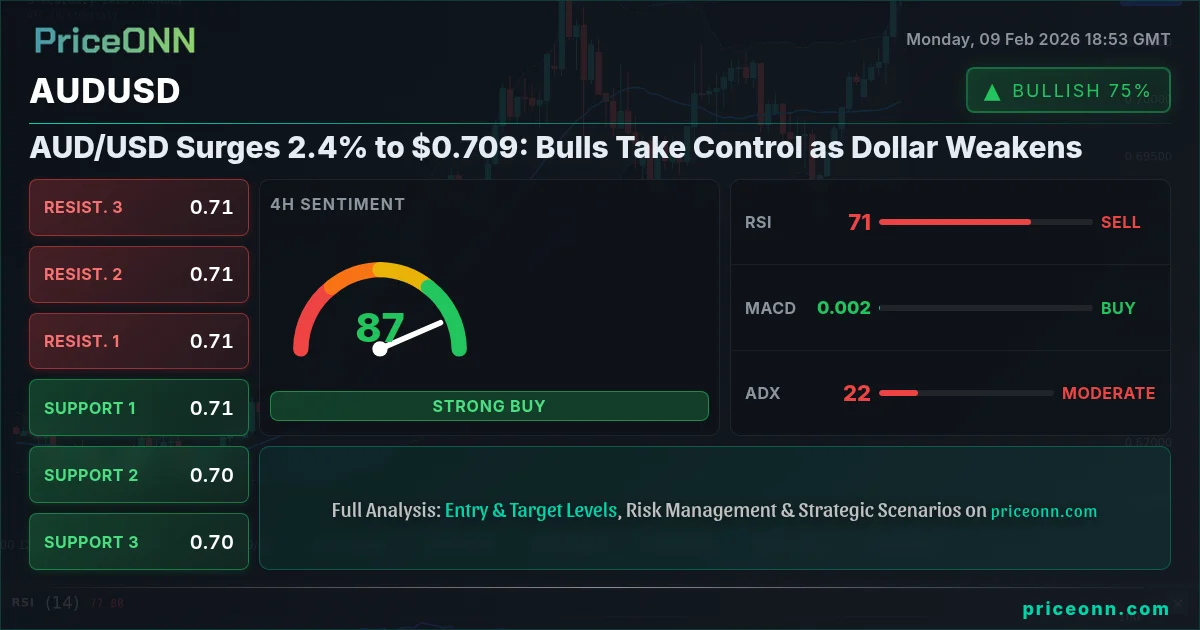Select the SUPPORT 1 level row
The width and height of the screenshot is (1200, 630).
tap(139, 408)
